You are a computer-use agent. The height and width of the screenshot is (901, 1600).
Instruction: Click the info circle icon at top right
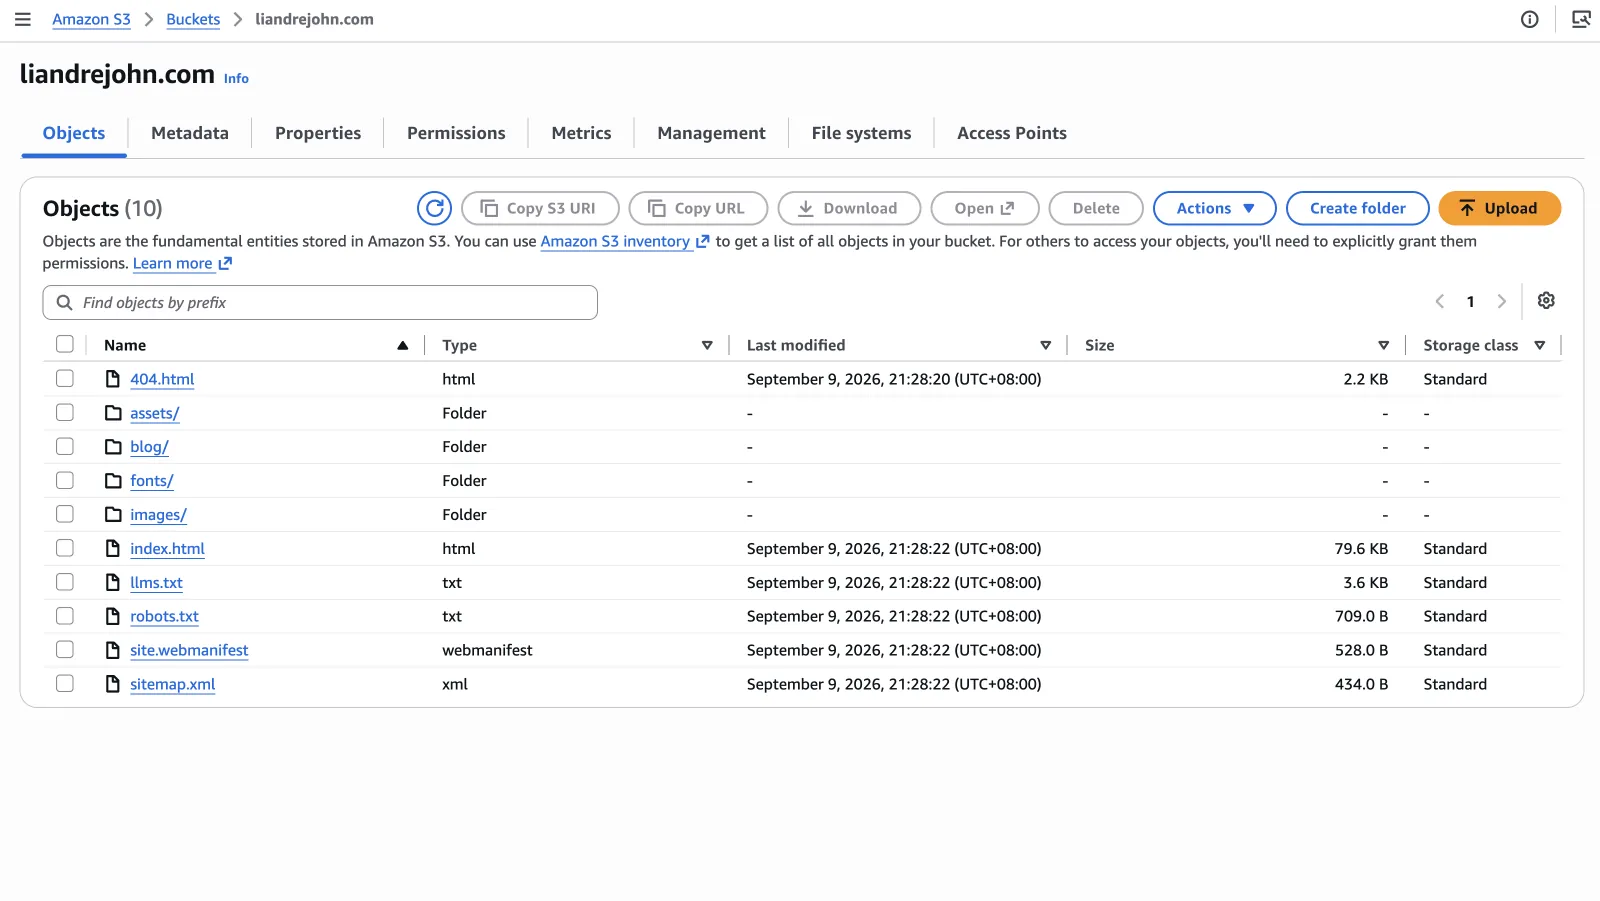[x=1530, y=19]
